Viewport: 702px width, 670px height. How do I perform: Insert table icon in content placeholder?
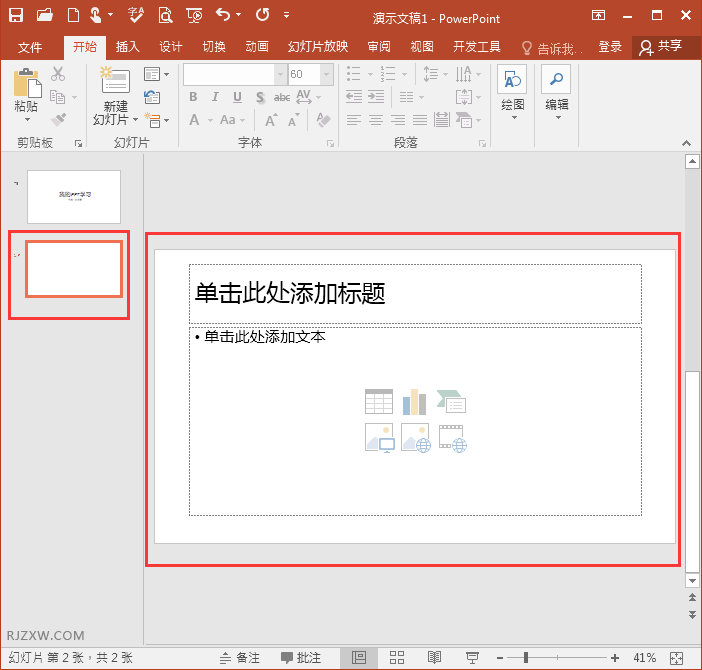379,401
